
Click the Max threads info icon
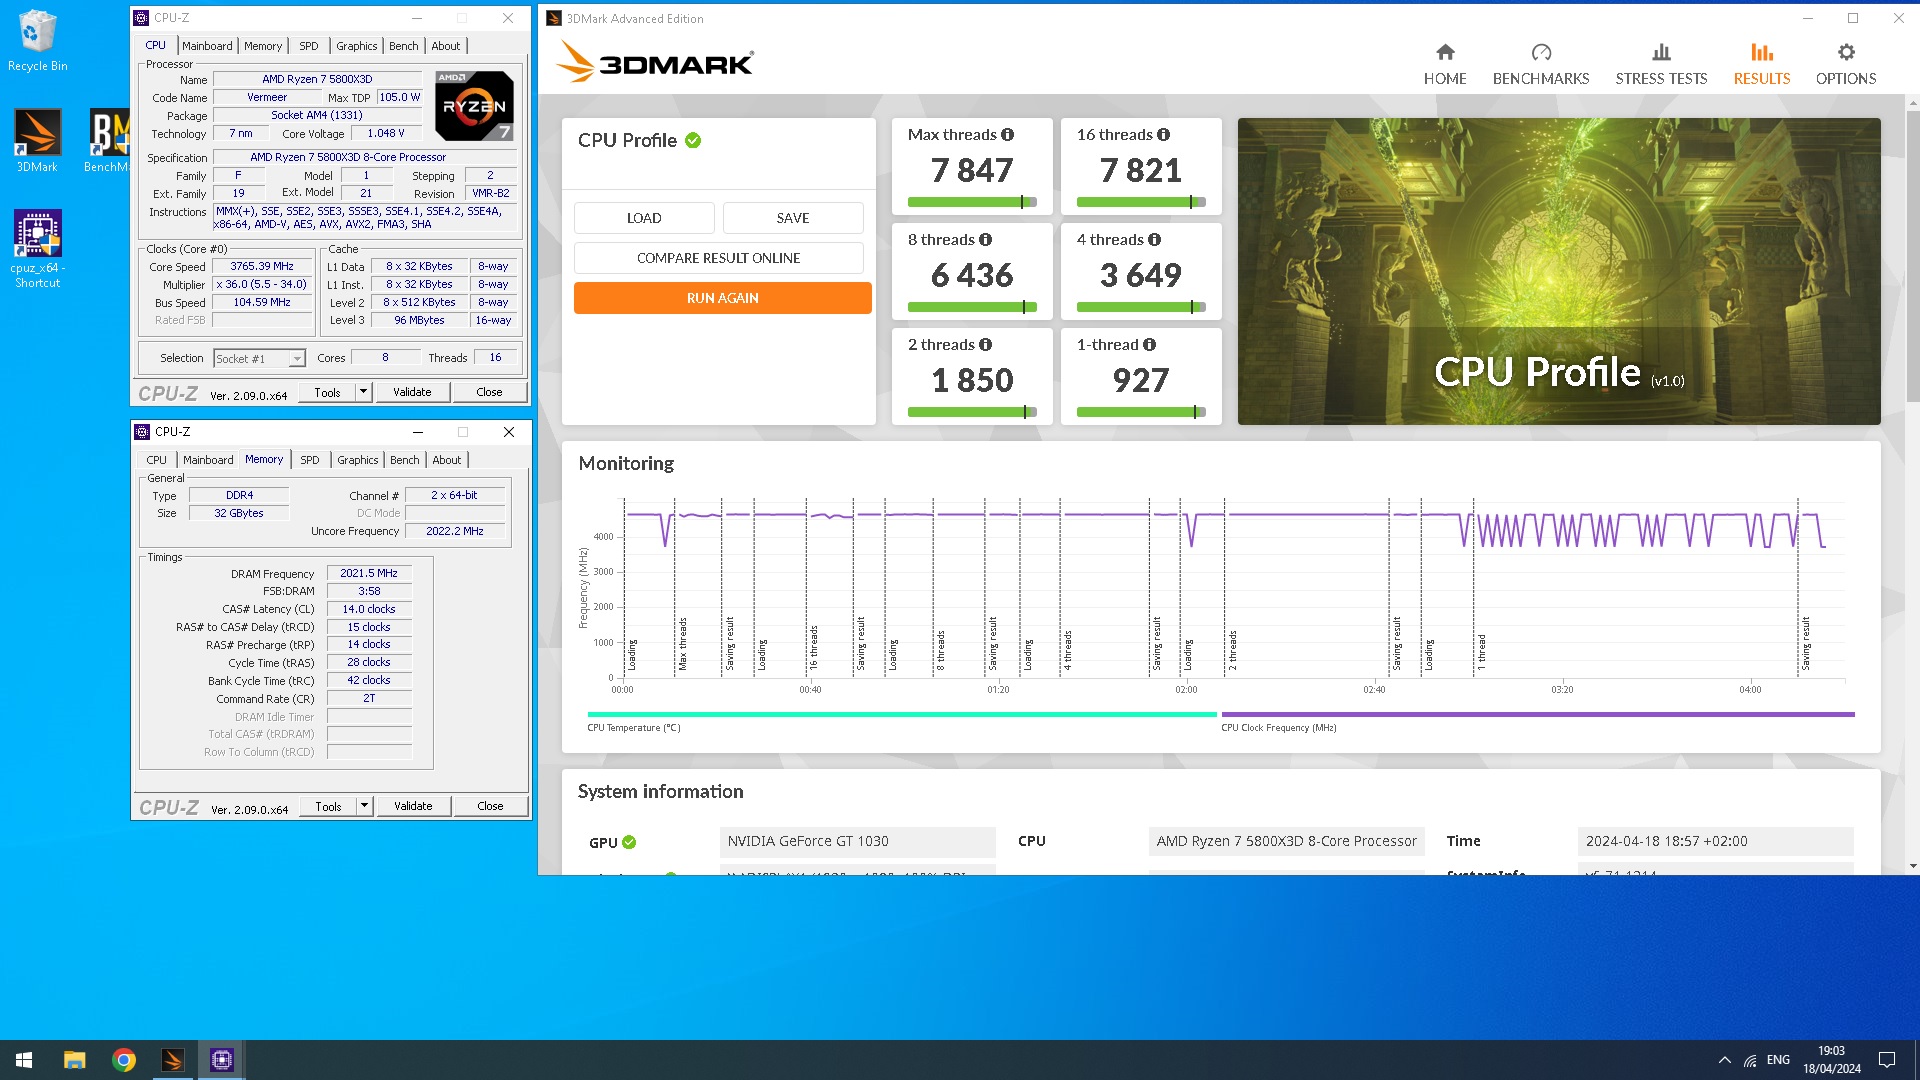pyautogui.click(x=1008, y=135)
